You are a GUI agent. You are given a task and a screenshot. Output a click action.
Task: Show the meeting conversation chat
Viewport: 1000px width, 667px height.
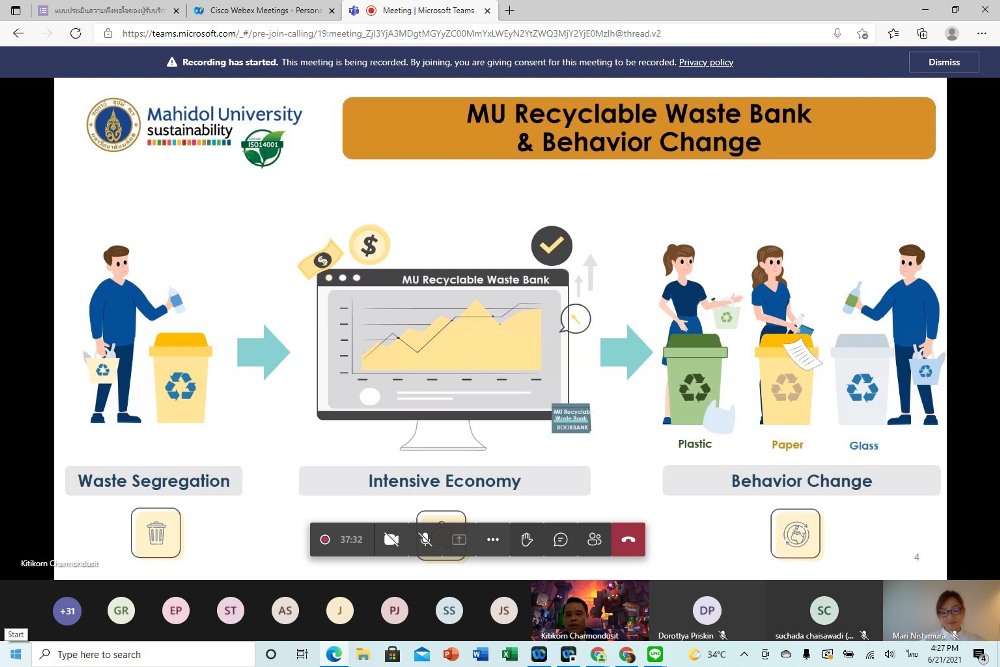click(x=561, y=540)
